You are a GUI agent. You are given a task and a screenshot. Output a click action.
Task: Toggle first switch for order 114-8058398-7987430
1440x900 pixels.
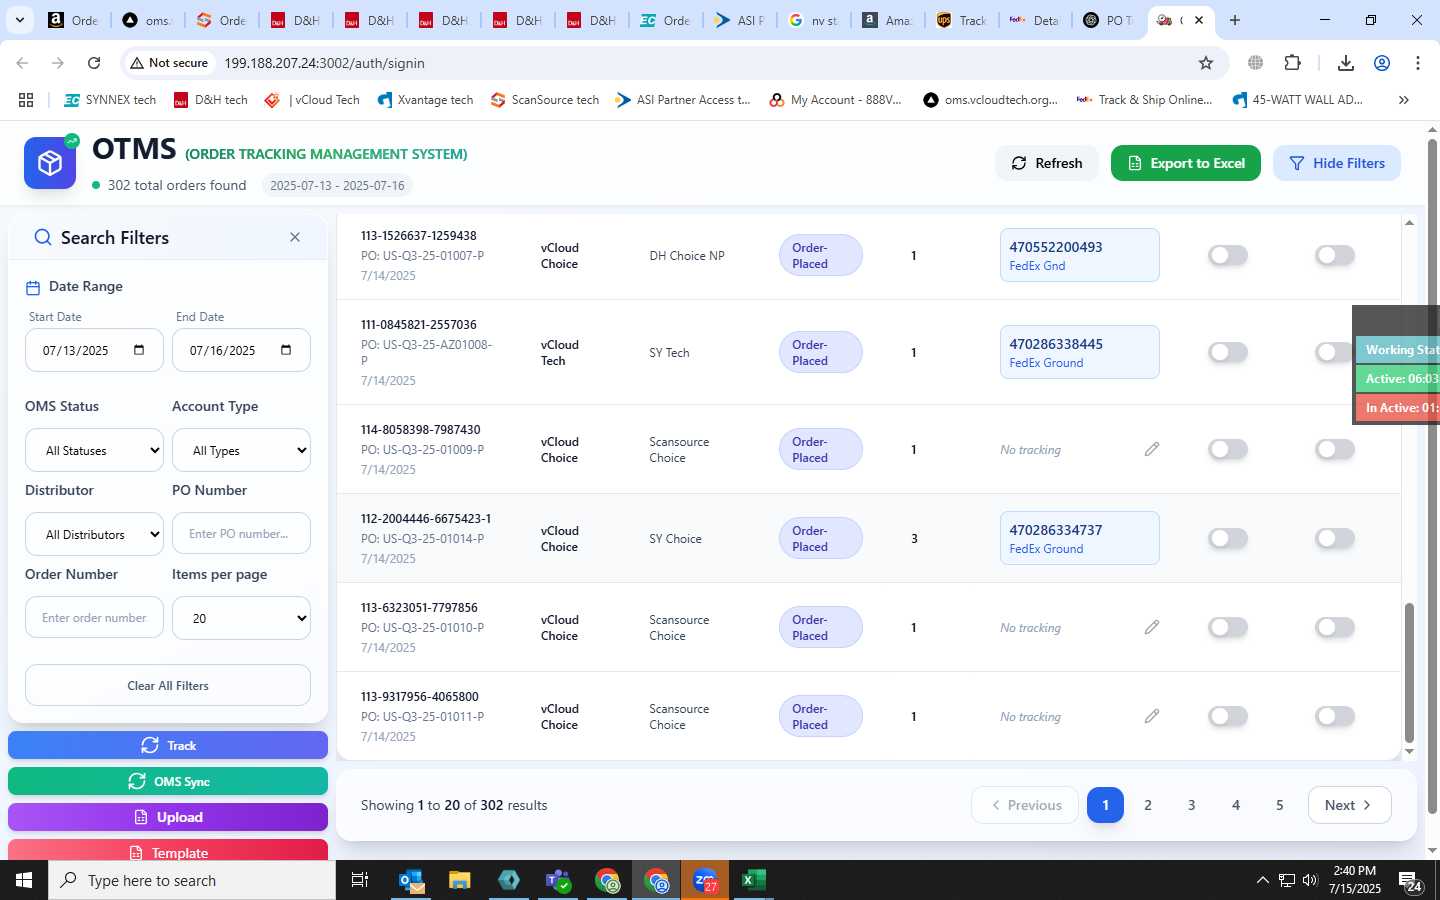point(1228,449)
